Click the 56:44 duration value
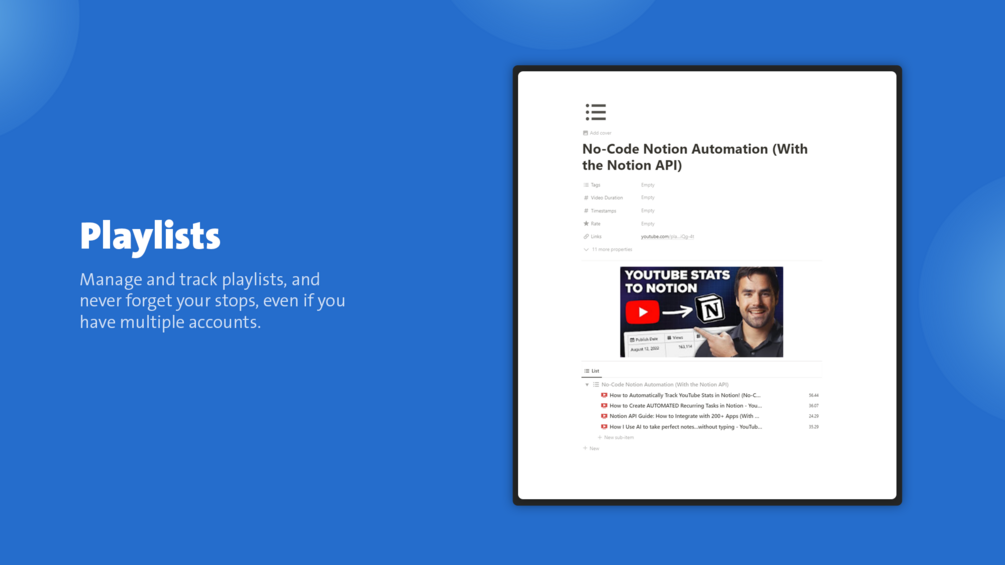 click(813, 395)
